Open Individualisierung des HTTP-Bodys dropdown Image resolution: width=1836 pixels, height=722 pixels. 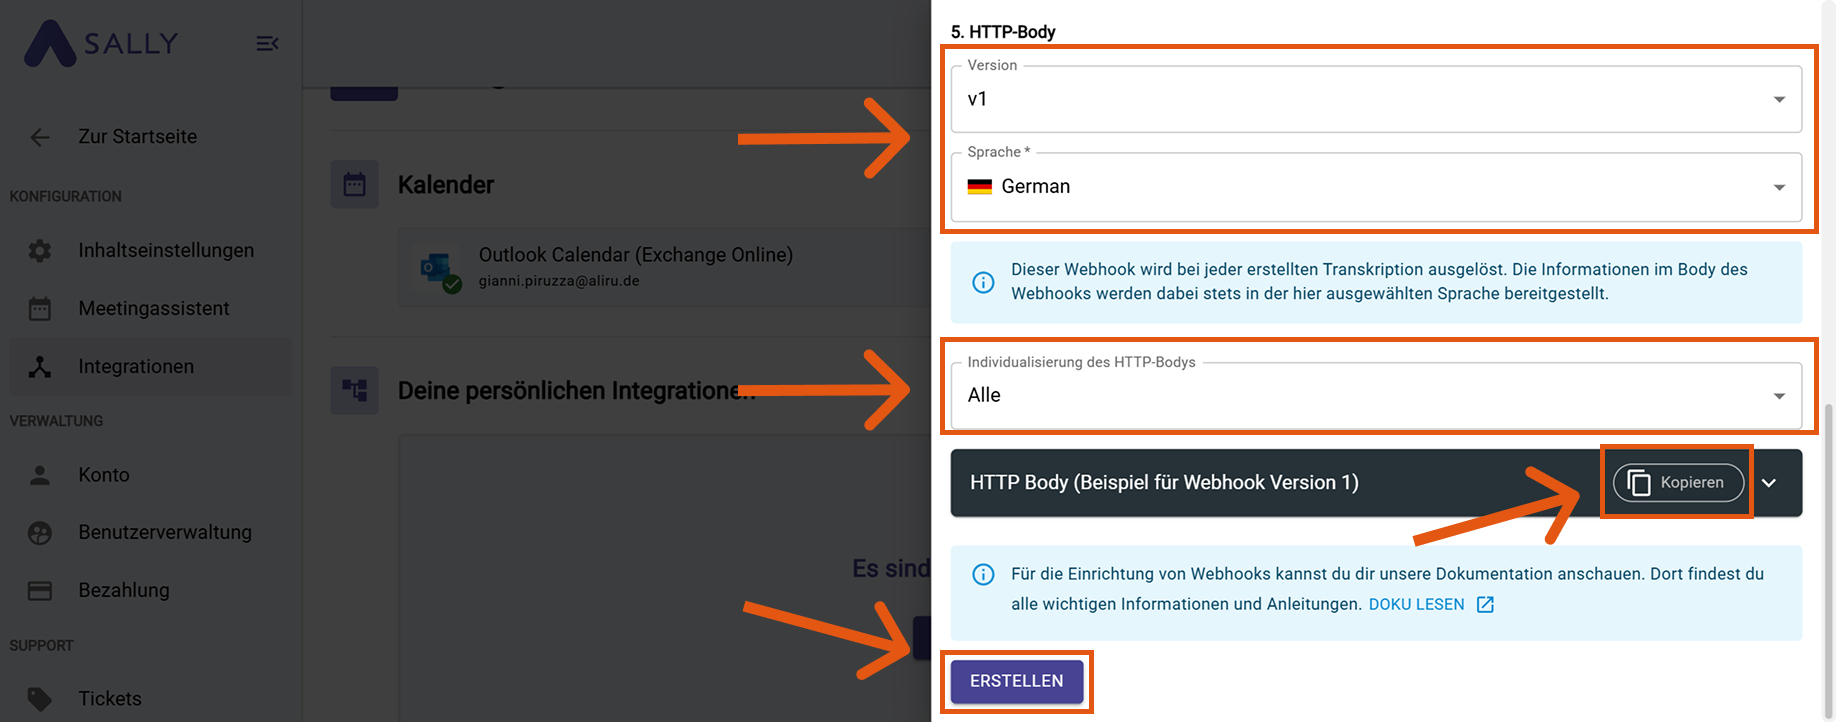(x=1375, y=396)
